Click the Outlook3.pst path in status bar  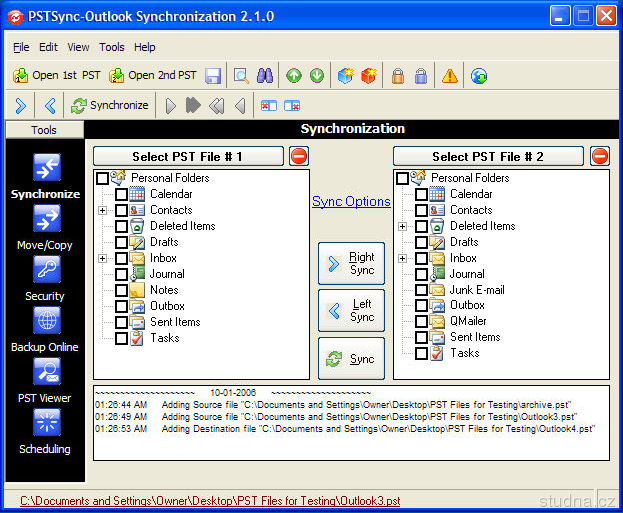click(210, 500)
